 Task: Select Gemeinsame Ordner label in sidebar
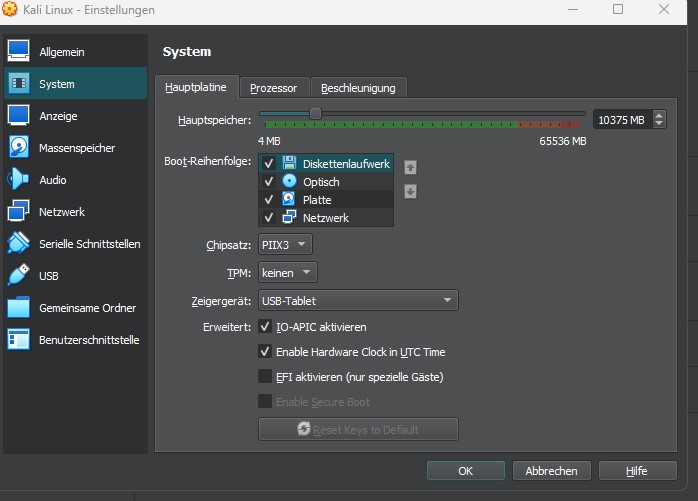[x=88, y=308]
